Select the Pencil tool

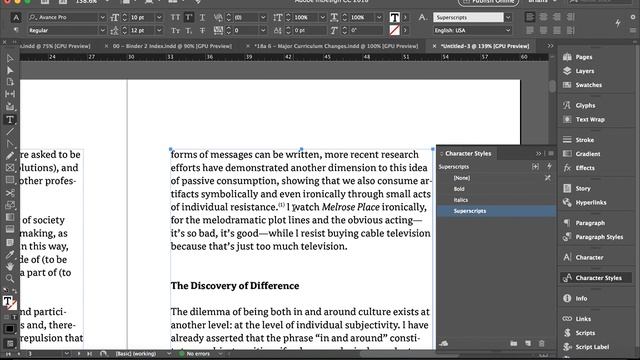point(10,156)
